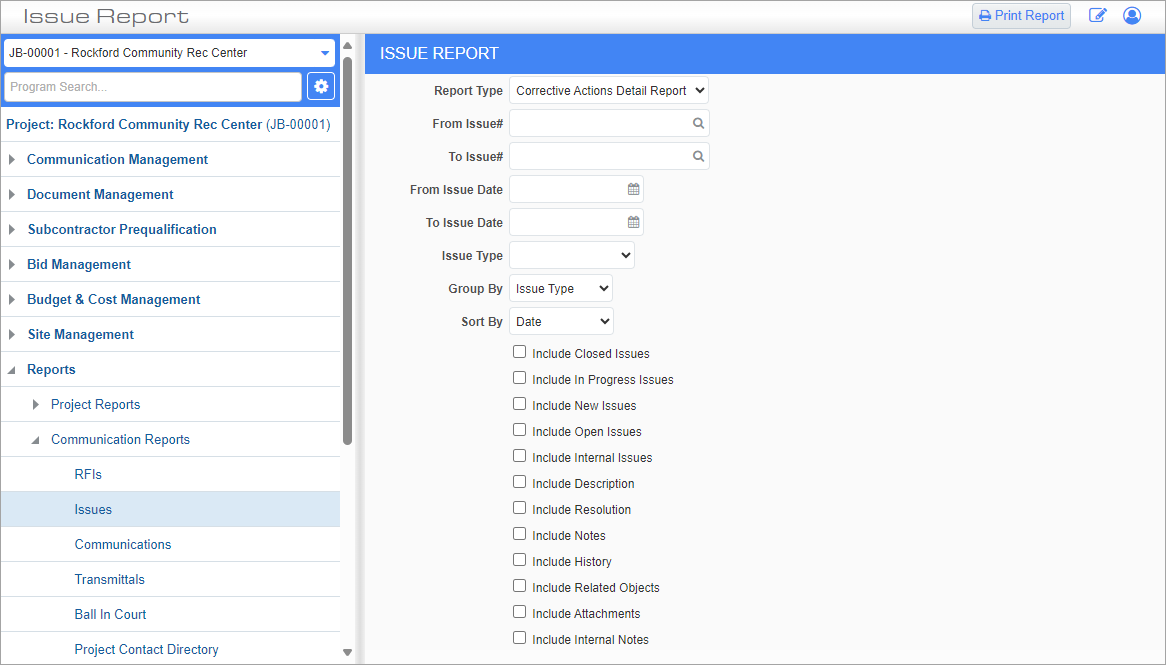
Task: Select the RFIs report item
Action: tap(87, 474)
